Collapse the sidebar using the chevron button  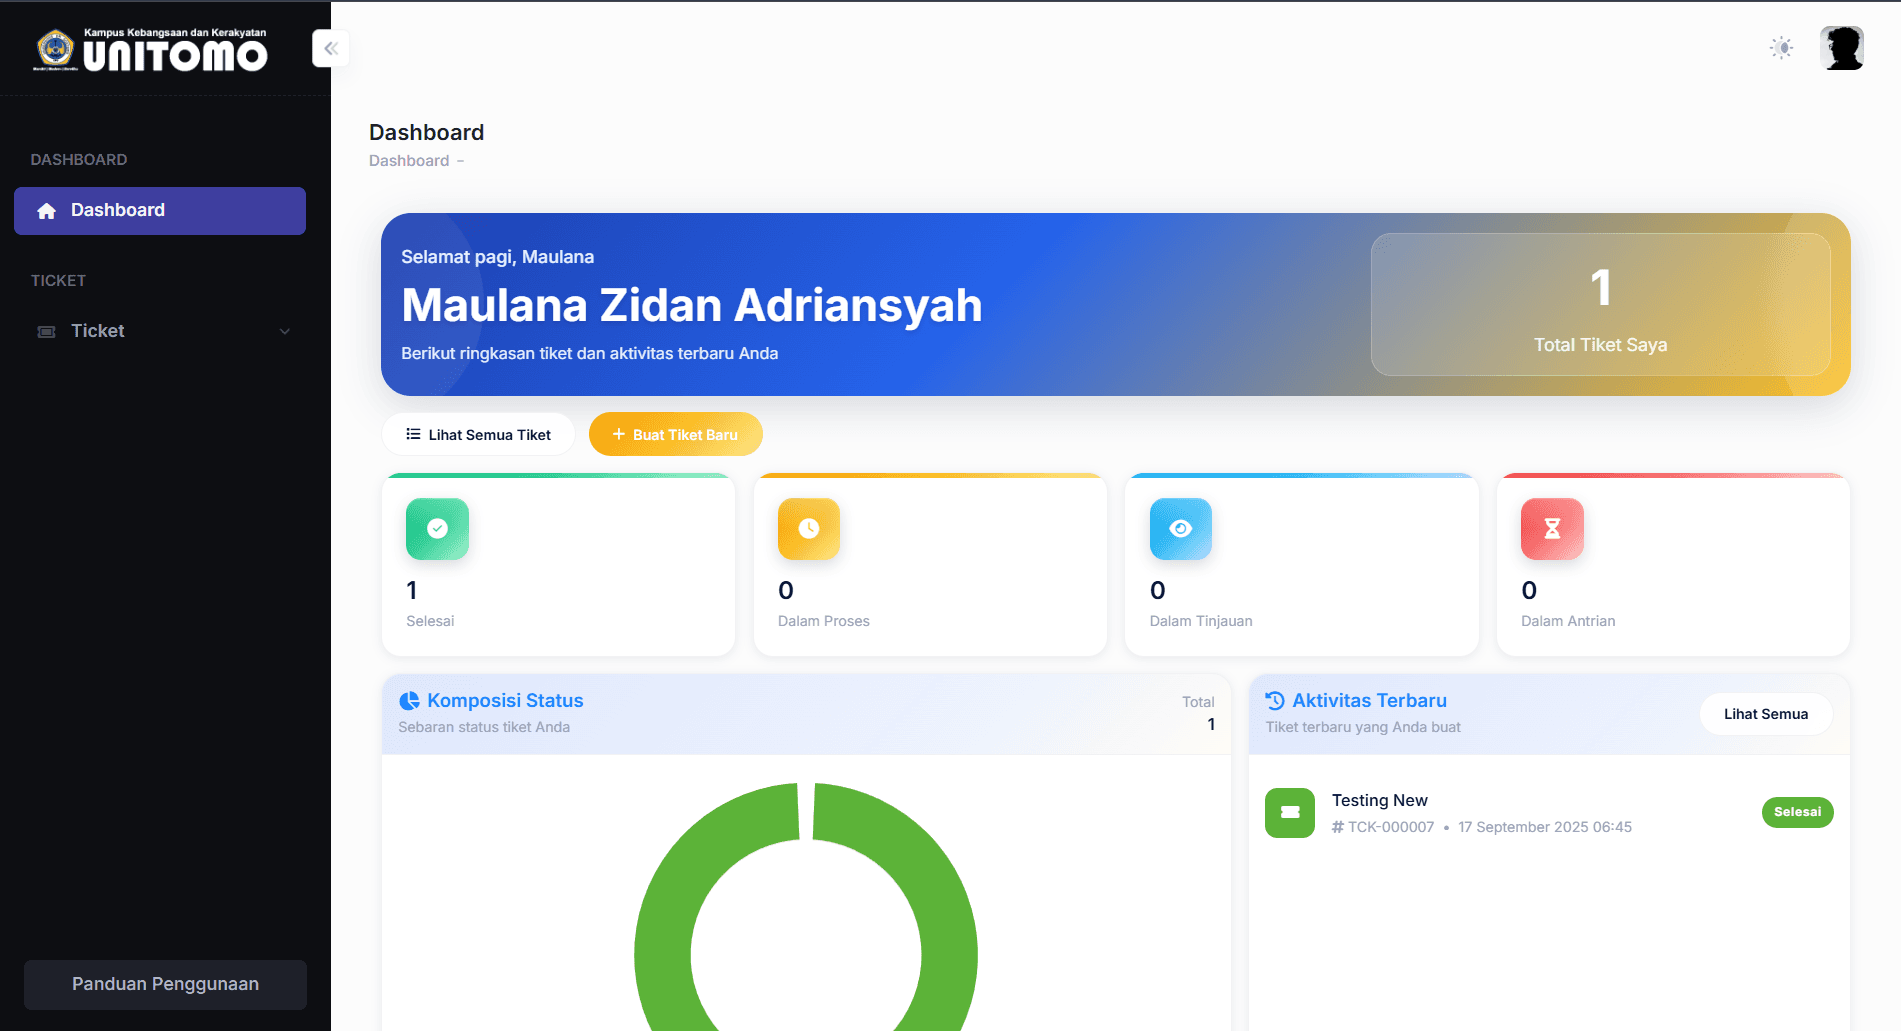tap(330, 47)
